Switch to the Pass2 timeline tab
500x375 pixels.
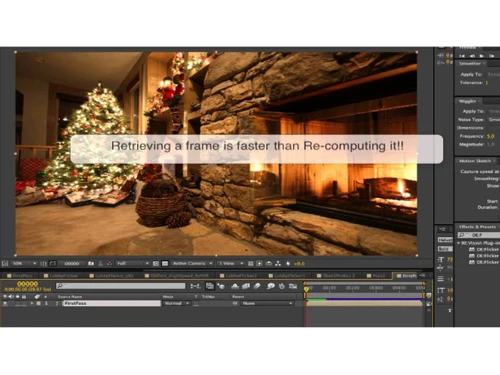tap(376, 276)
